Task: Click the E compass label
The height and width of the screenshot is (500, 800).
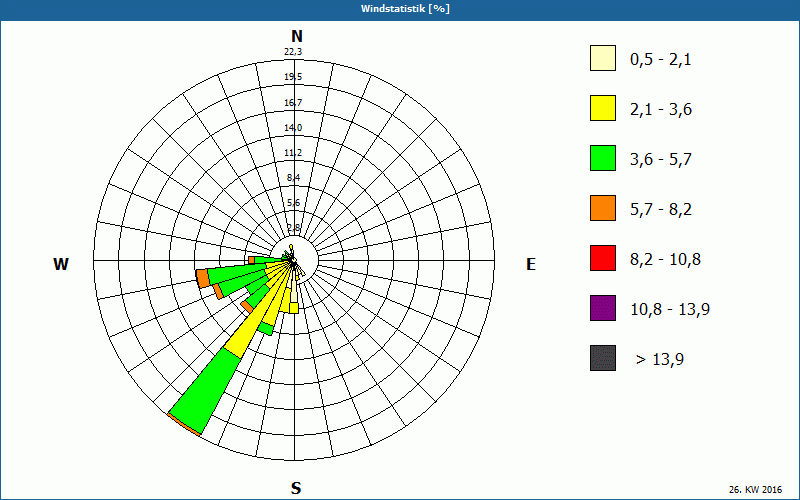Action: [531, 264]
